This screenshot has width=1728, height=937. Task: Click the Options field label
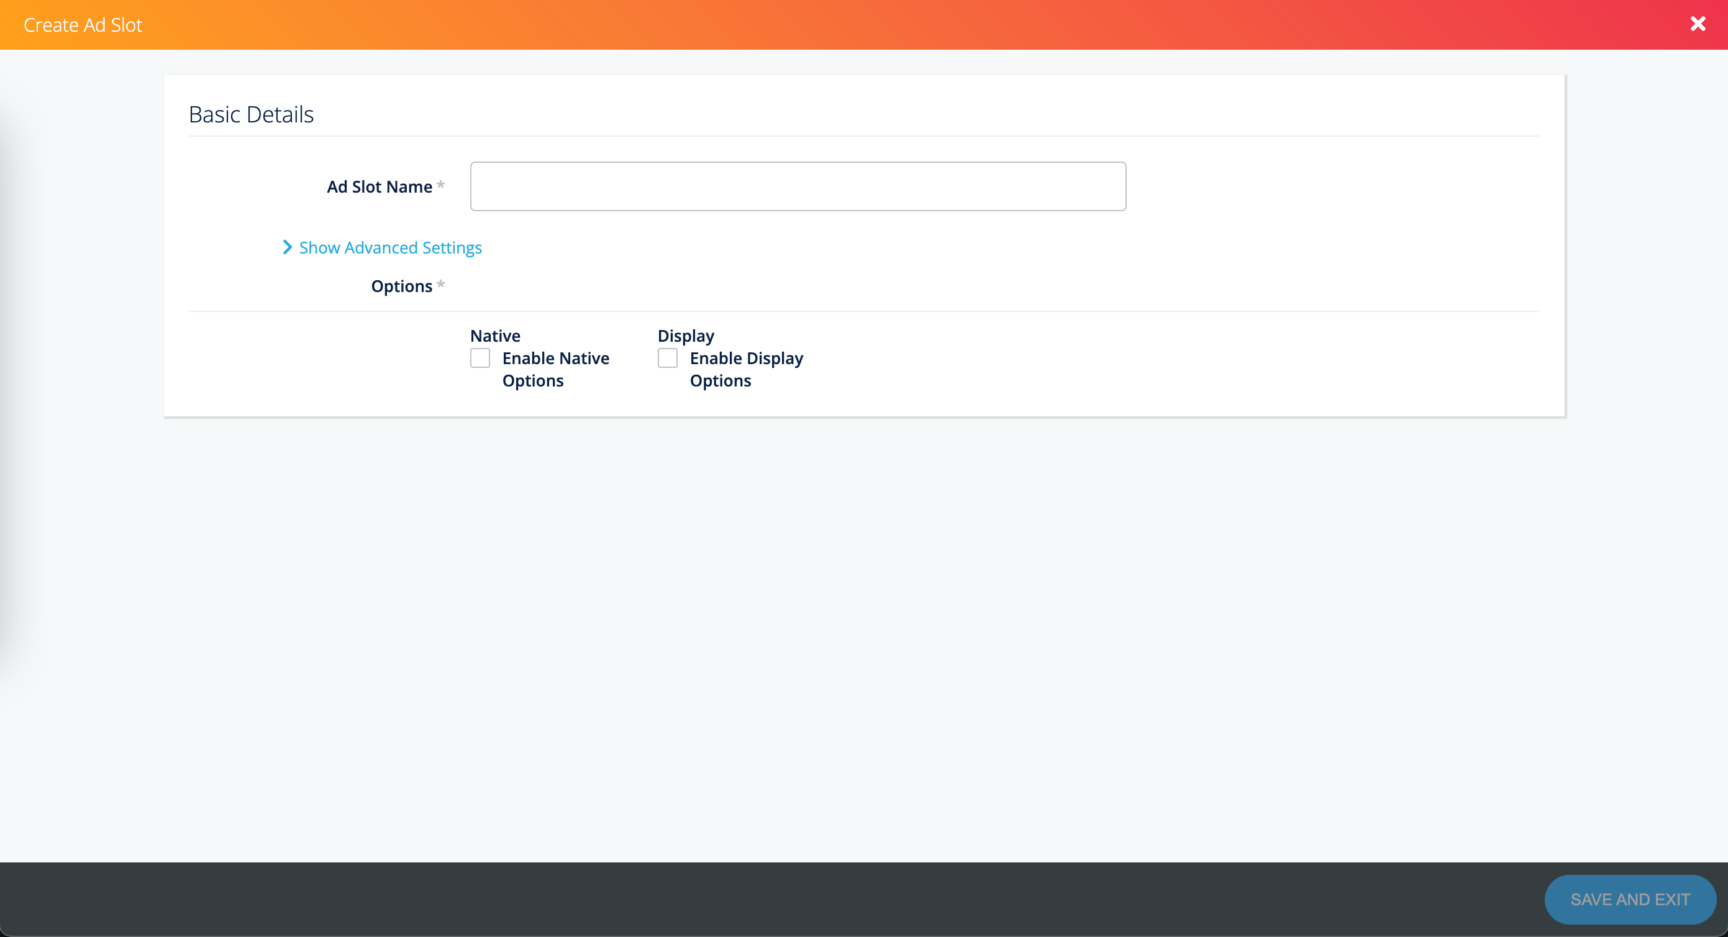[x=401, y=286]
